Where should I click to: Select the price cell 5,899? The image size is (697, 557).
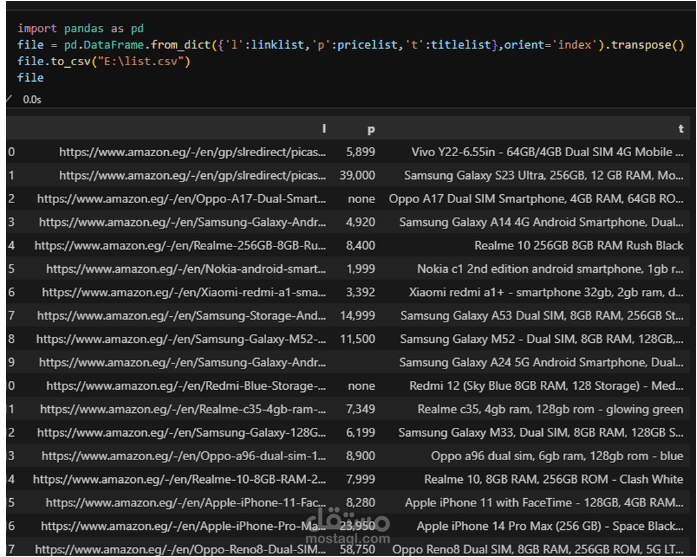point(361,152)
